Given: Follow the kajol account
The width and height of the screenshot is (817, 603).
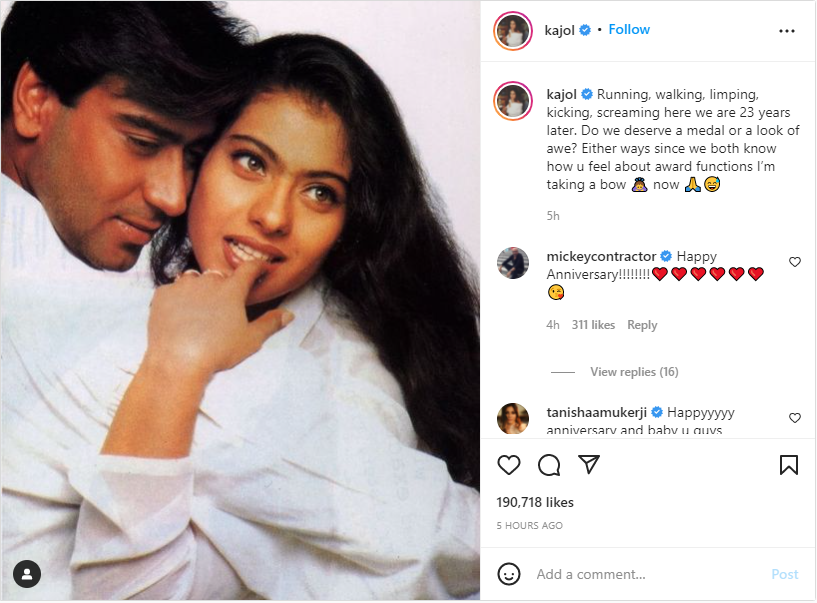Looking at the screenshot, I should pyautogui.click(x=629, y=30).
